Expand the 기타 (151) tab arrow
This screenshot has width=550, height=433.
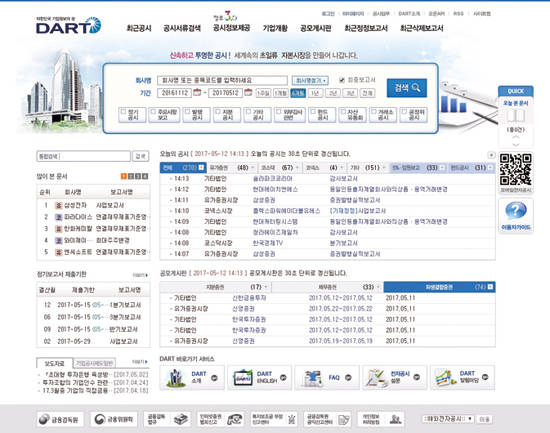(x=384, y=168)
